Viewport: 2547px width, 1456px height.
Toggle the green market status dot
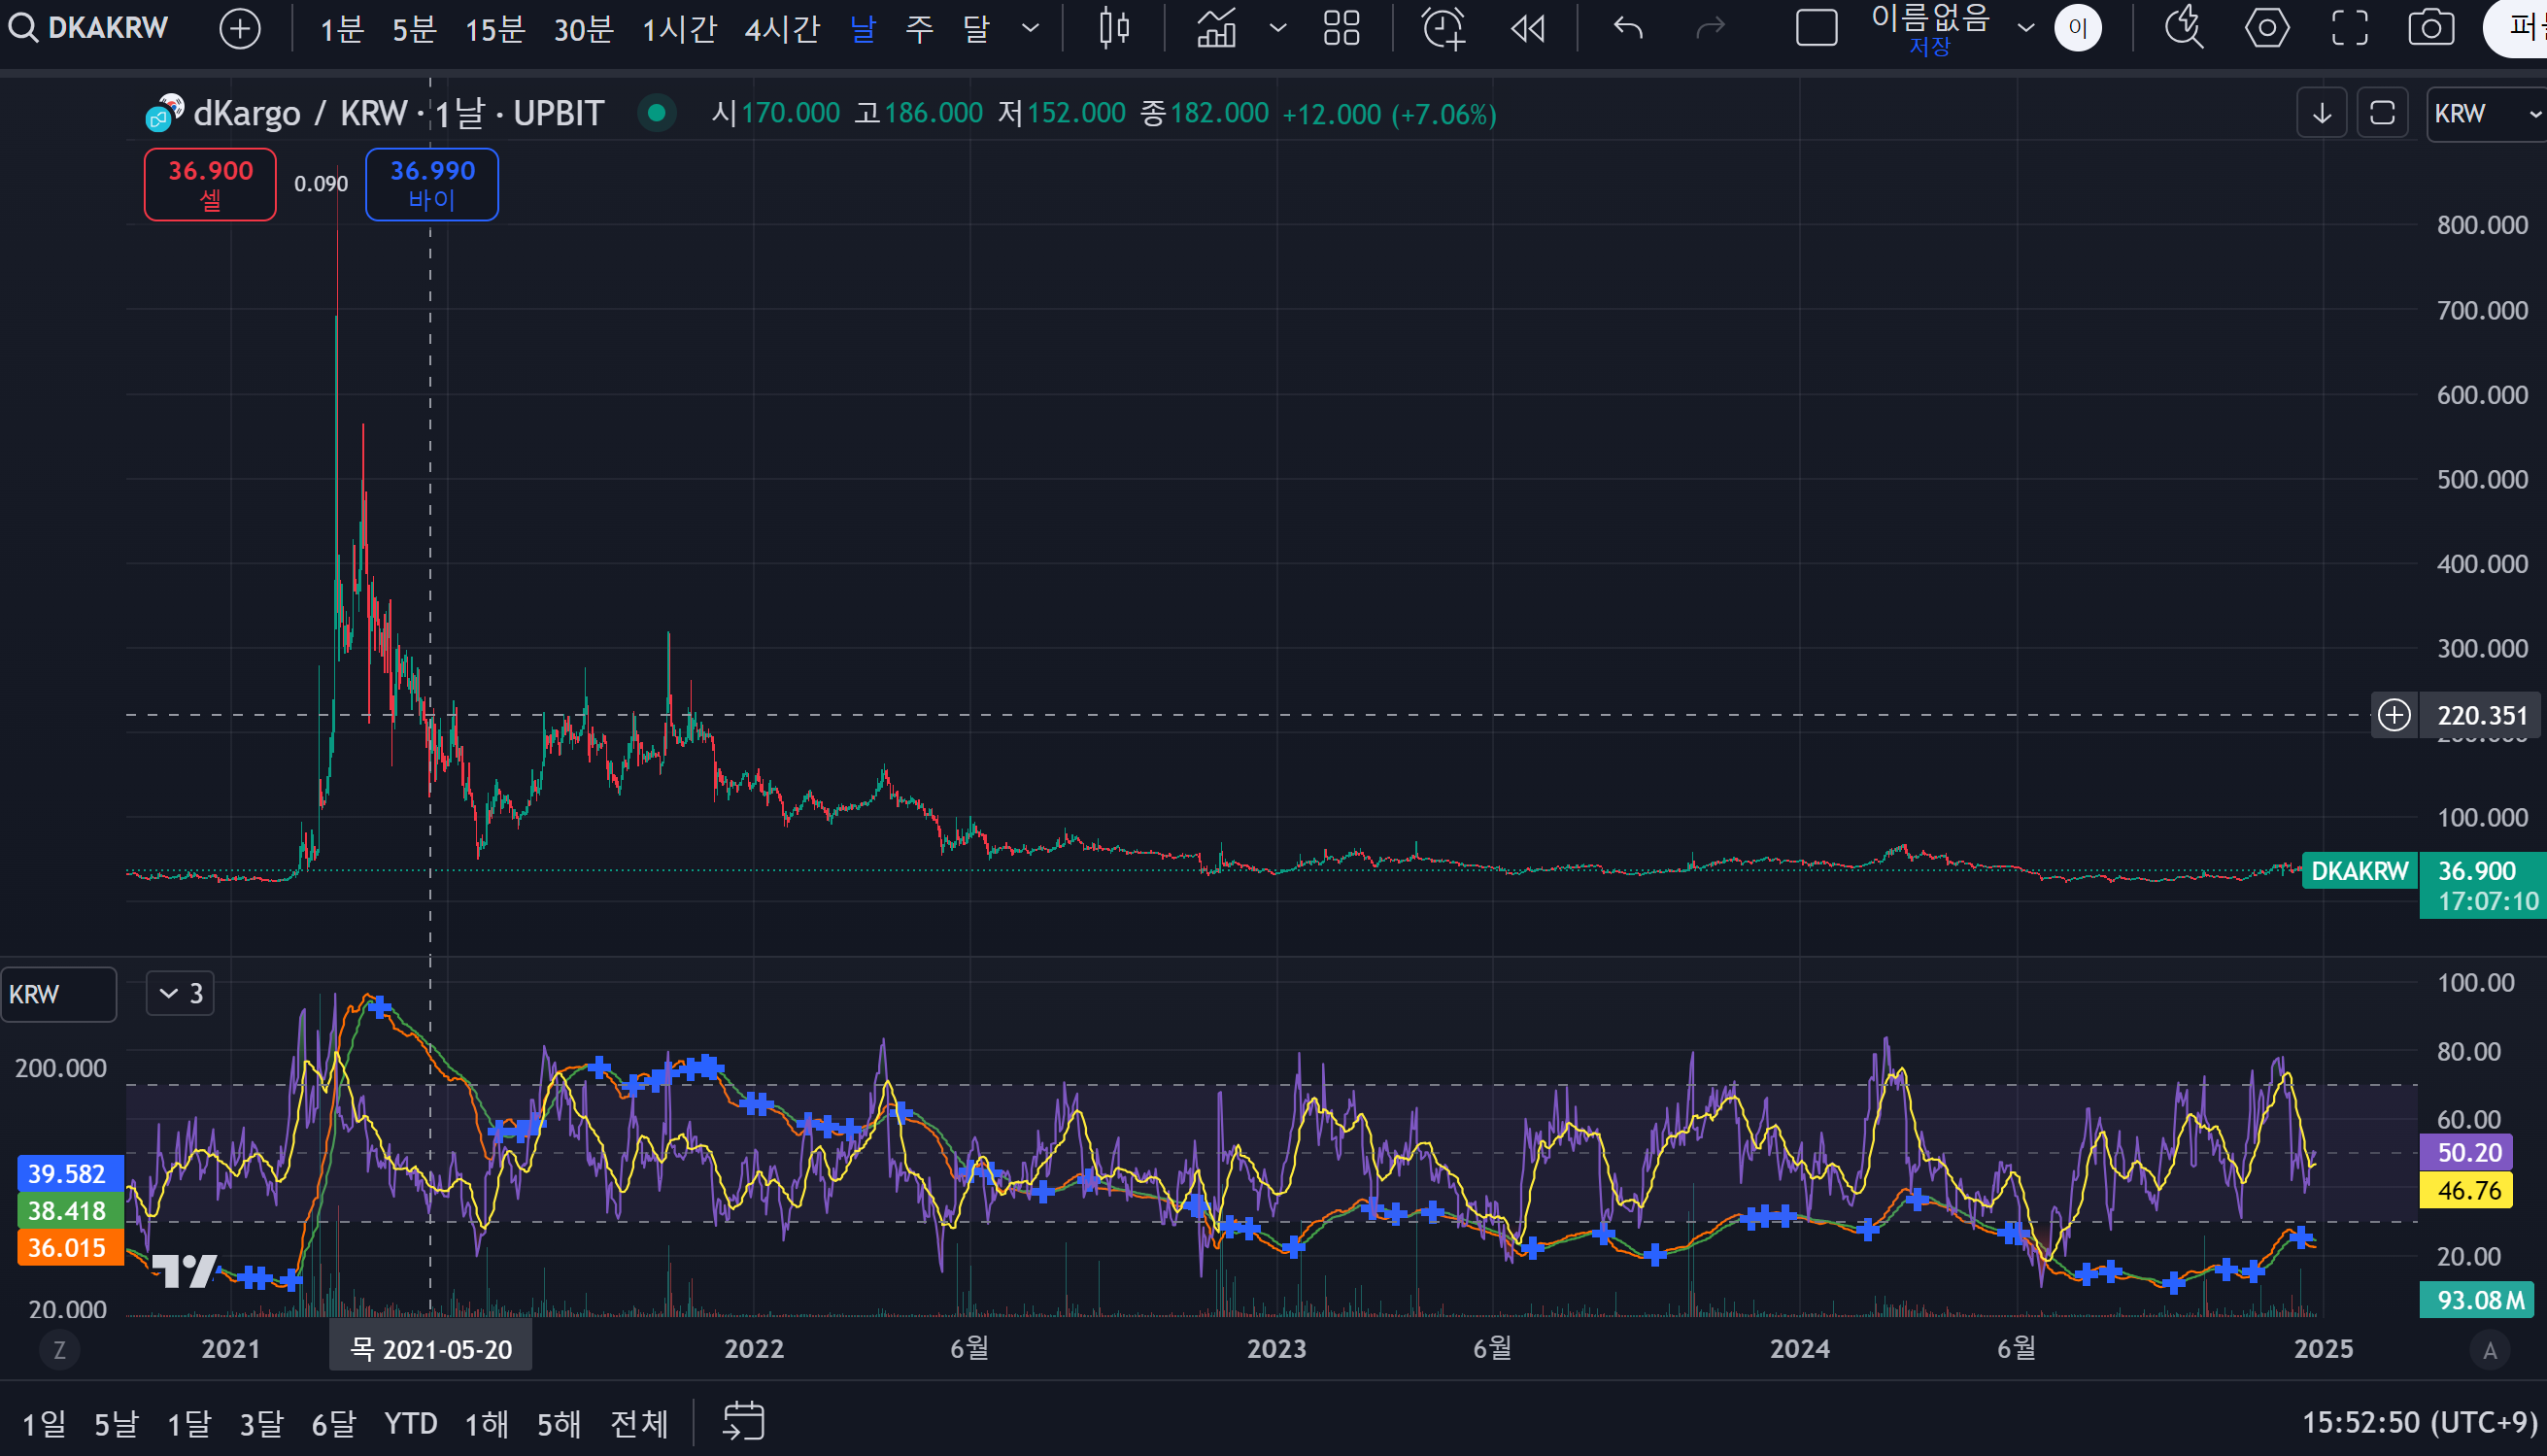tap(657, 113)
